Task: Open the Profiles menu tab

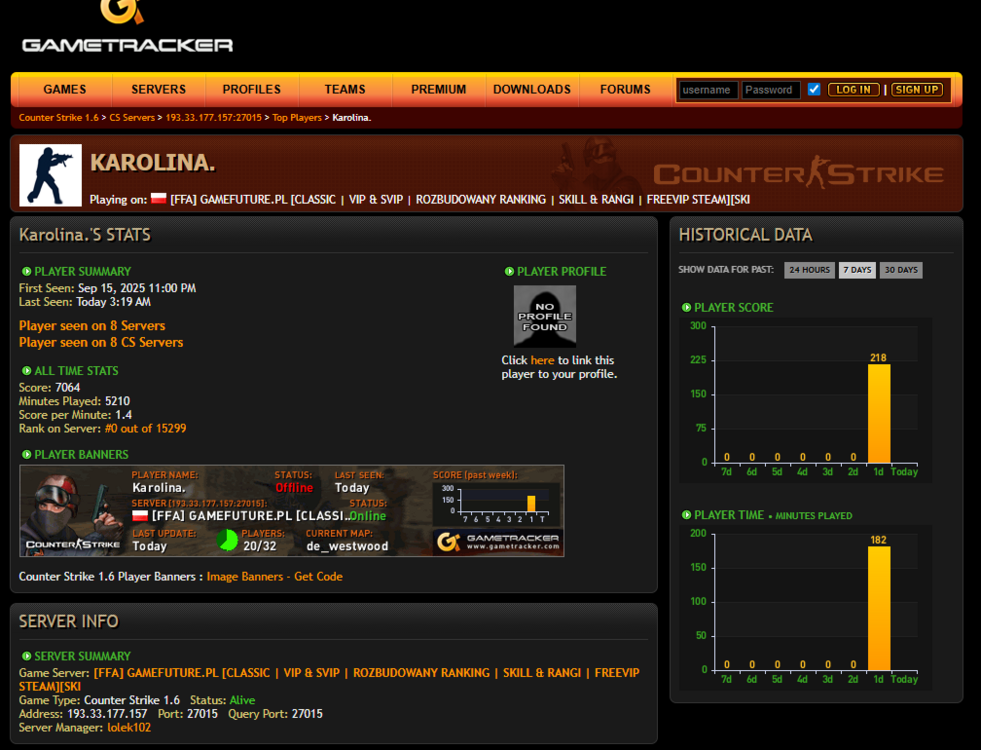Action: [x=251, y=89]
